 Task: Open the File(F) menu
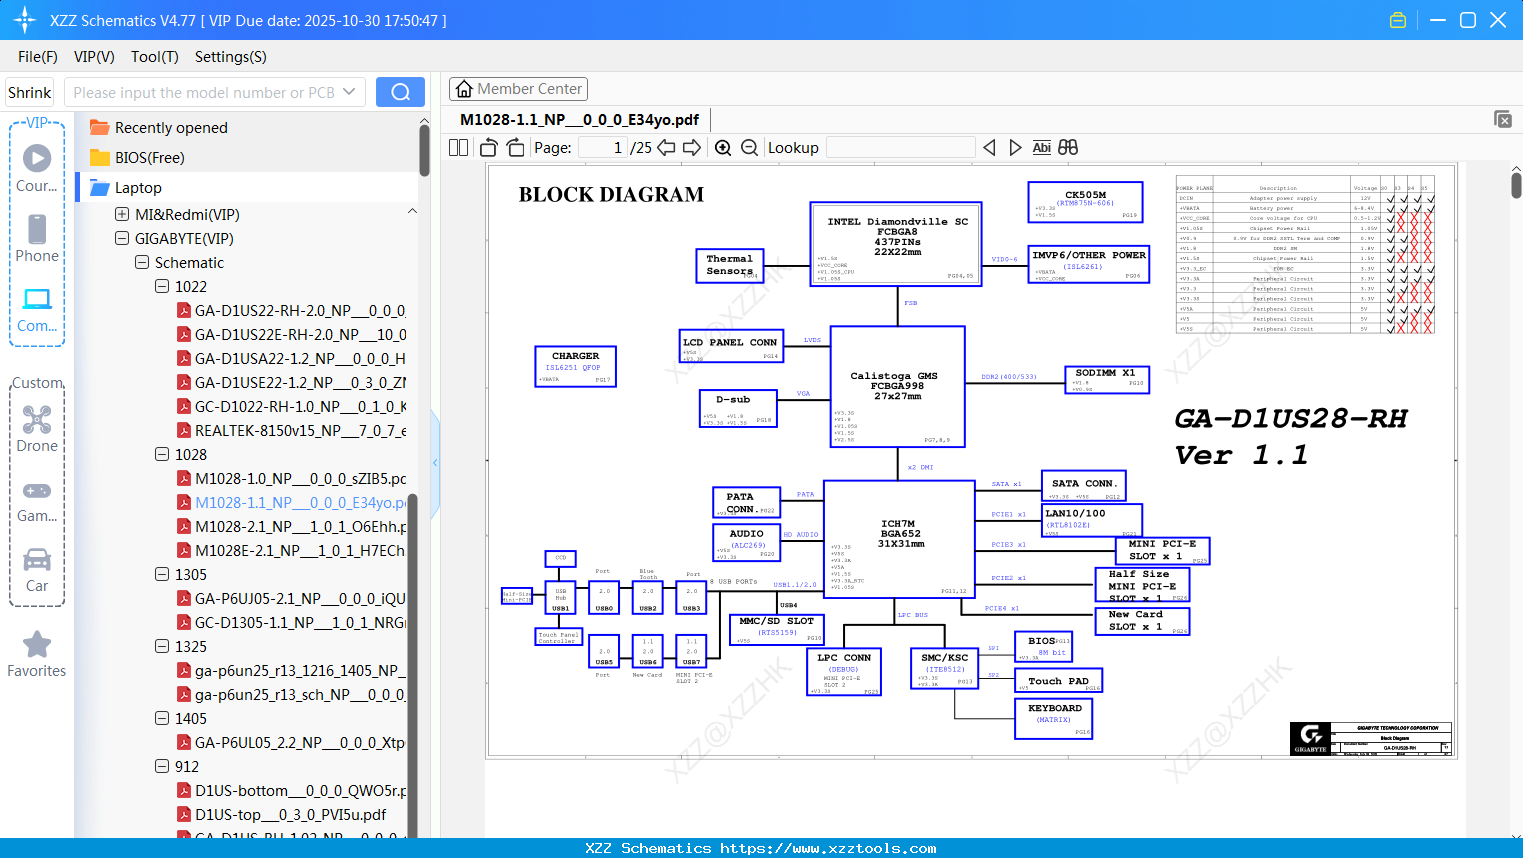[38, 57]
